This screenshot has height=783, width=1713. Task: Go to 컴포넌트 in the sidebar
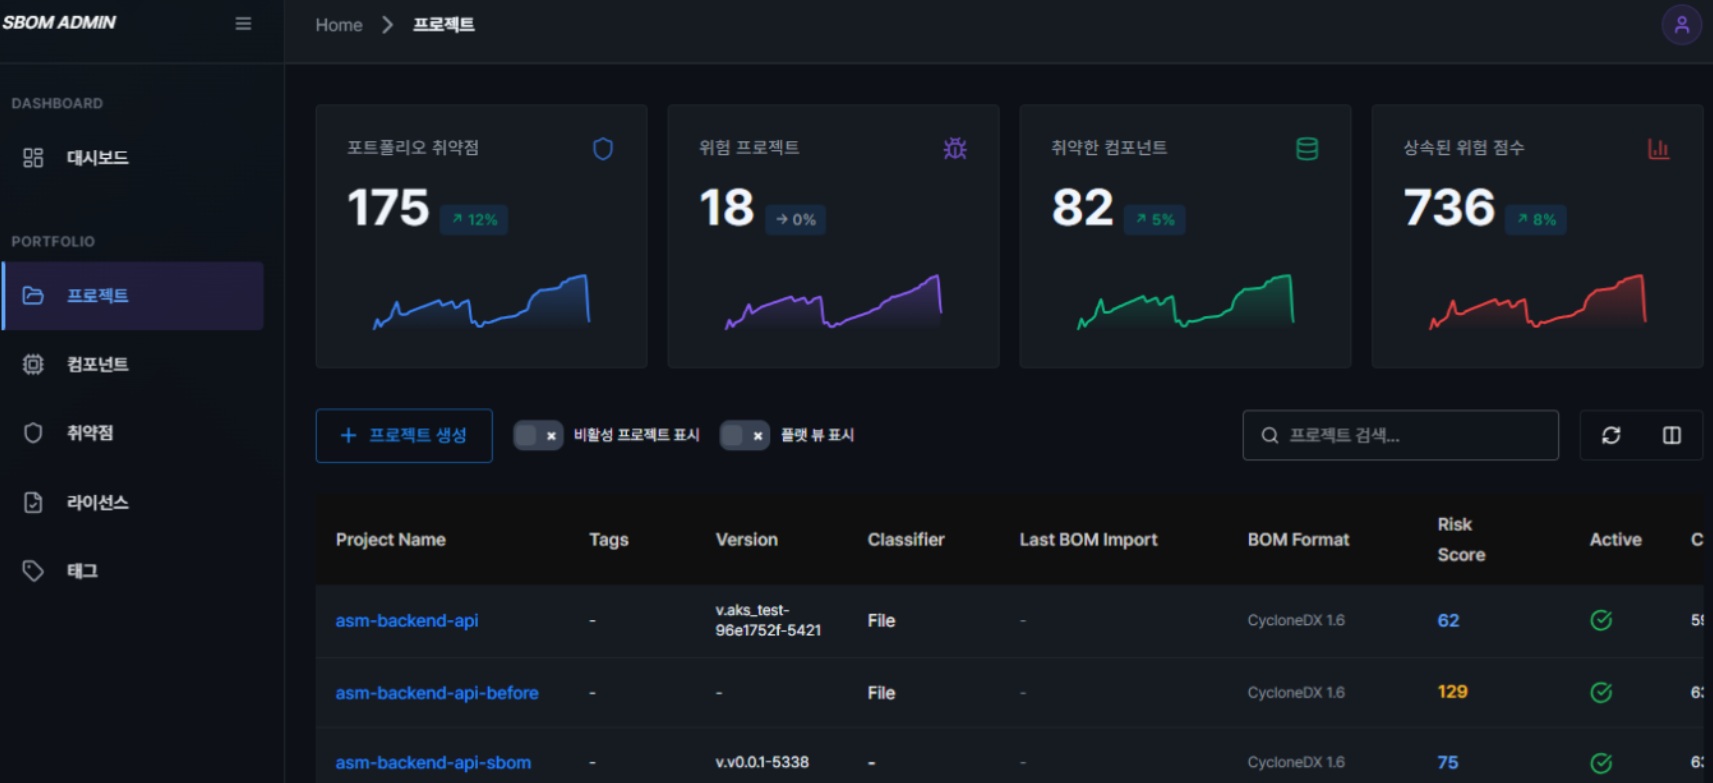point(97,364)
